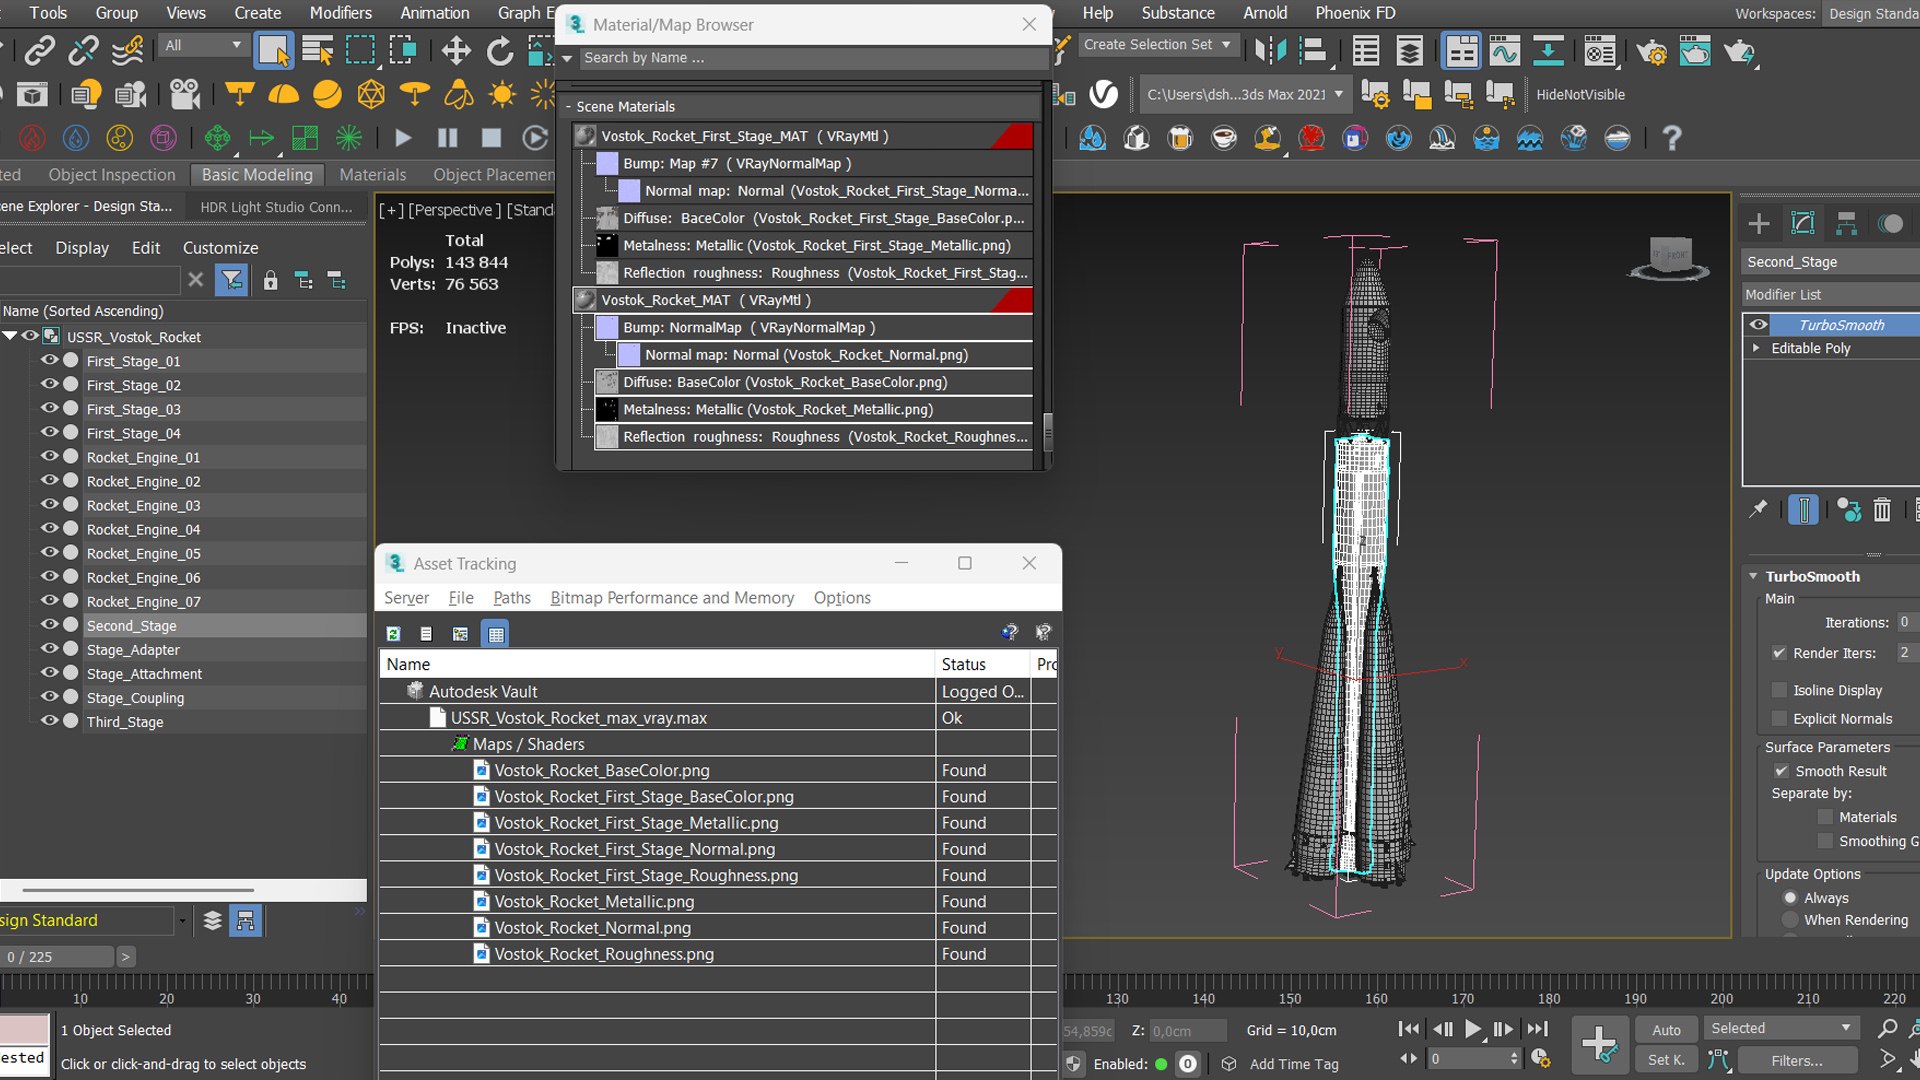
Task: Open Material/Map Browser options arrow
Action: tap(567, 58)
